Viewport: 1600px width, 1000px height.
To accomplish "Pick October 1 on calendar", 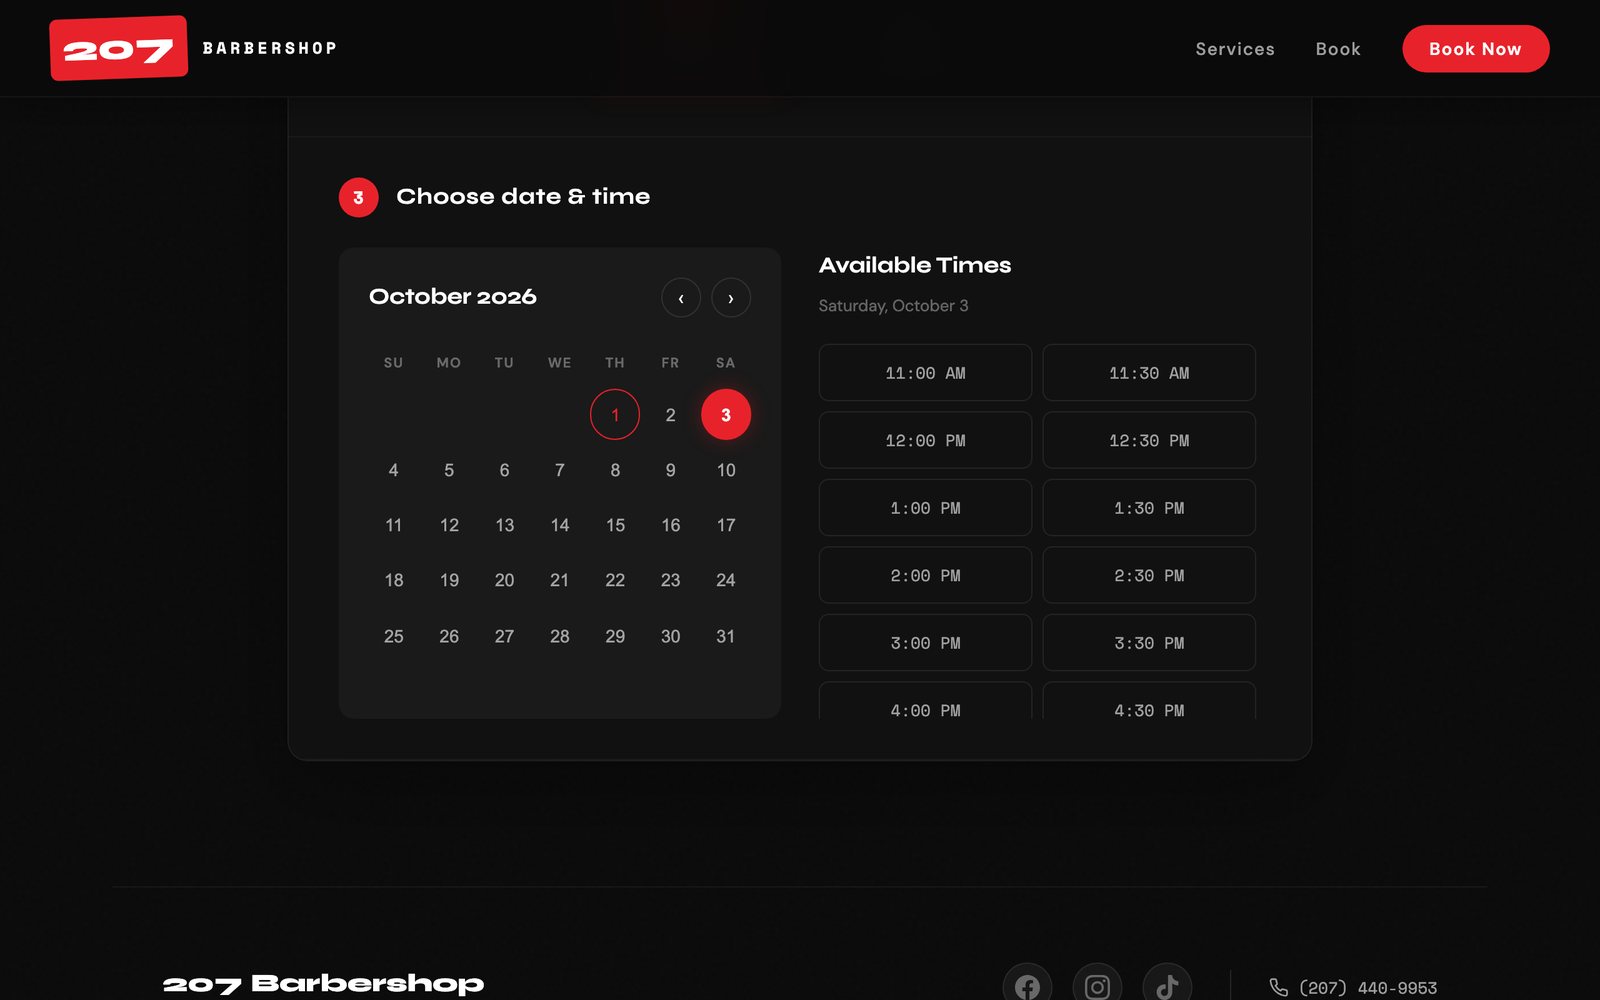I will tap(615, 414).
